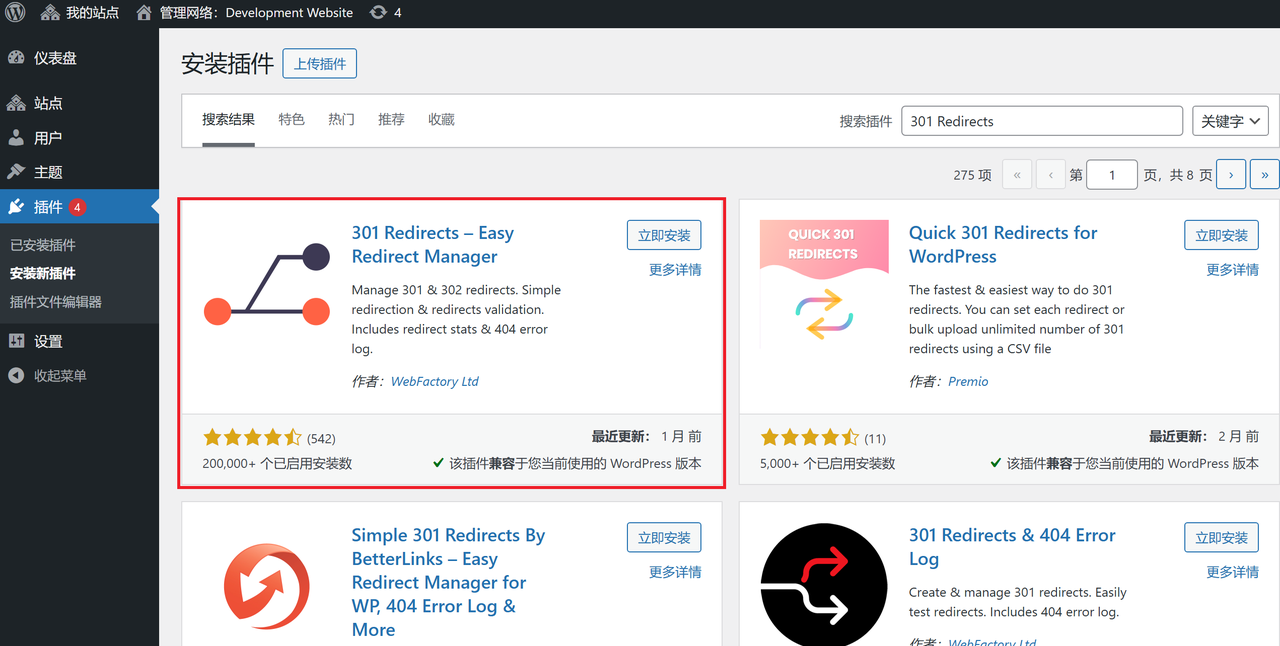Open the 301 Redirects & 404 Error Log thumbnail
Image resolution: width=1280 pixels, height=646 pixels.
click(824, 584)
